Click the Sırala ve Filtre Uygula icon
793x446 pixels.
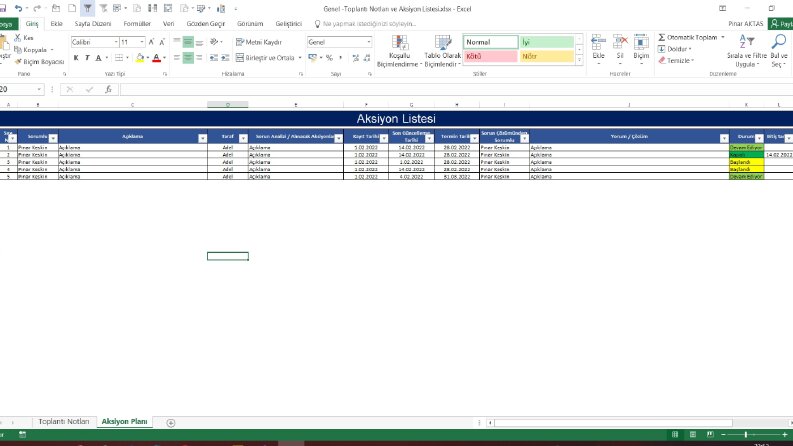coord(746,41)
